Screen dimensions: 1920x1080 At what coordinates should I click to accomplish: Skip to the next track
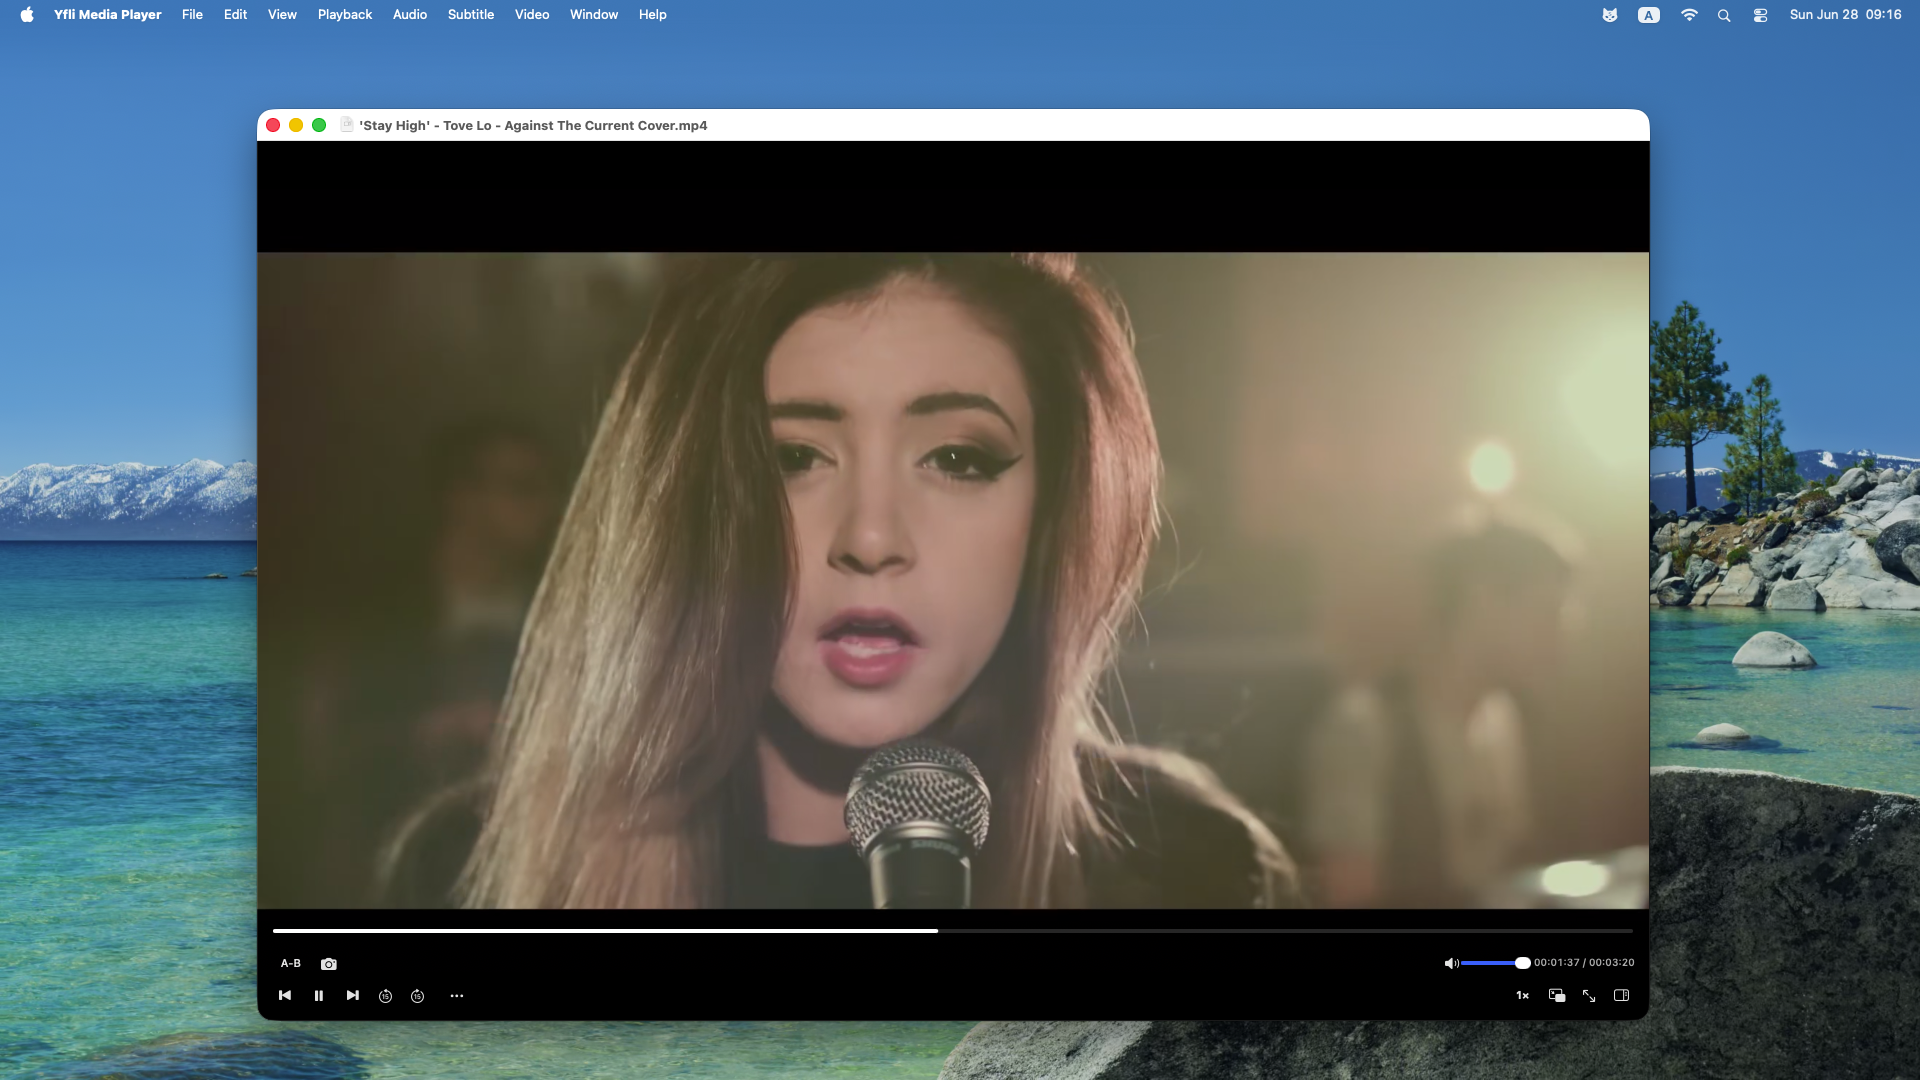pyautogui.click(x=353, y=995)
